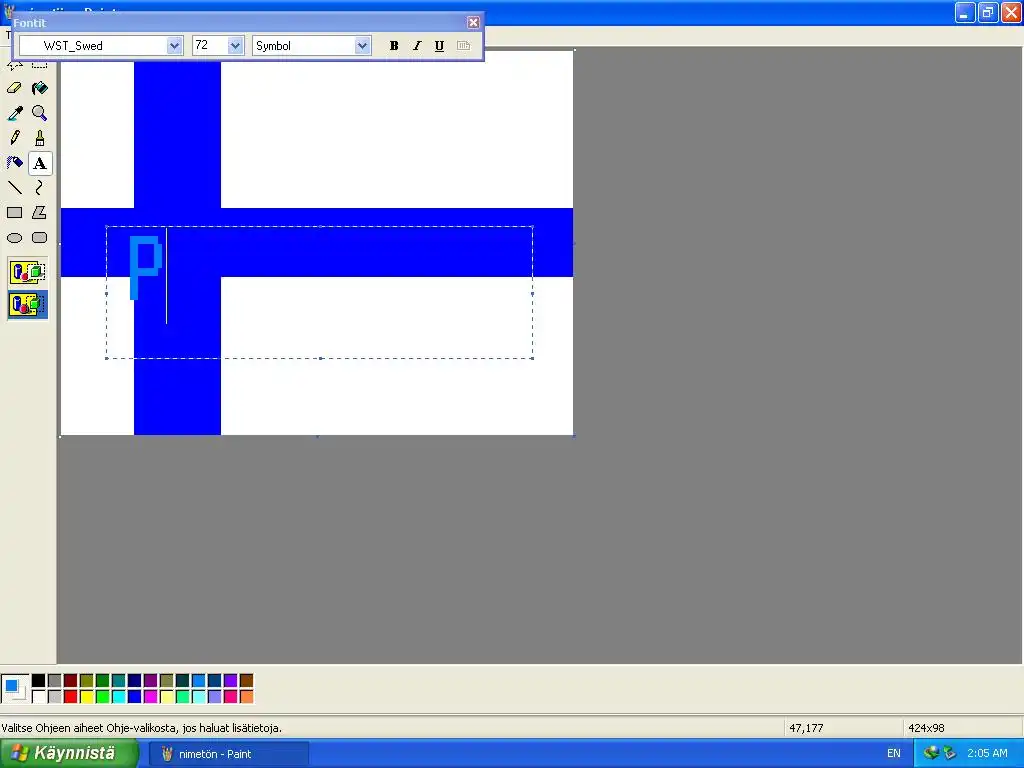1024x768 pixels.
Task: Minimize the Paint window
Action: 965,12
